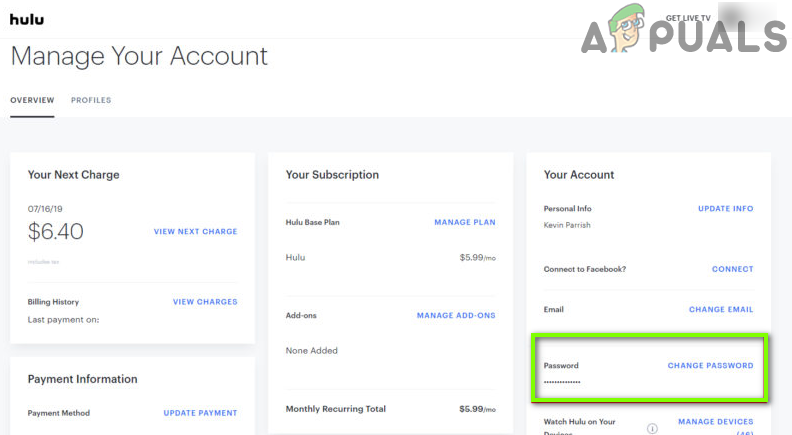Connect account to Facebook
Image resolution: width=792 pixels, height=435 pixels.
coord(732,269)
